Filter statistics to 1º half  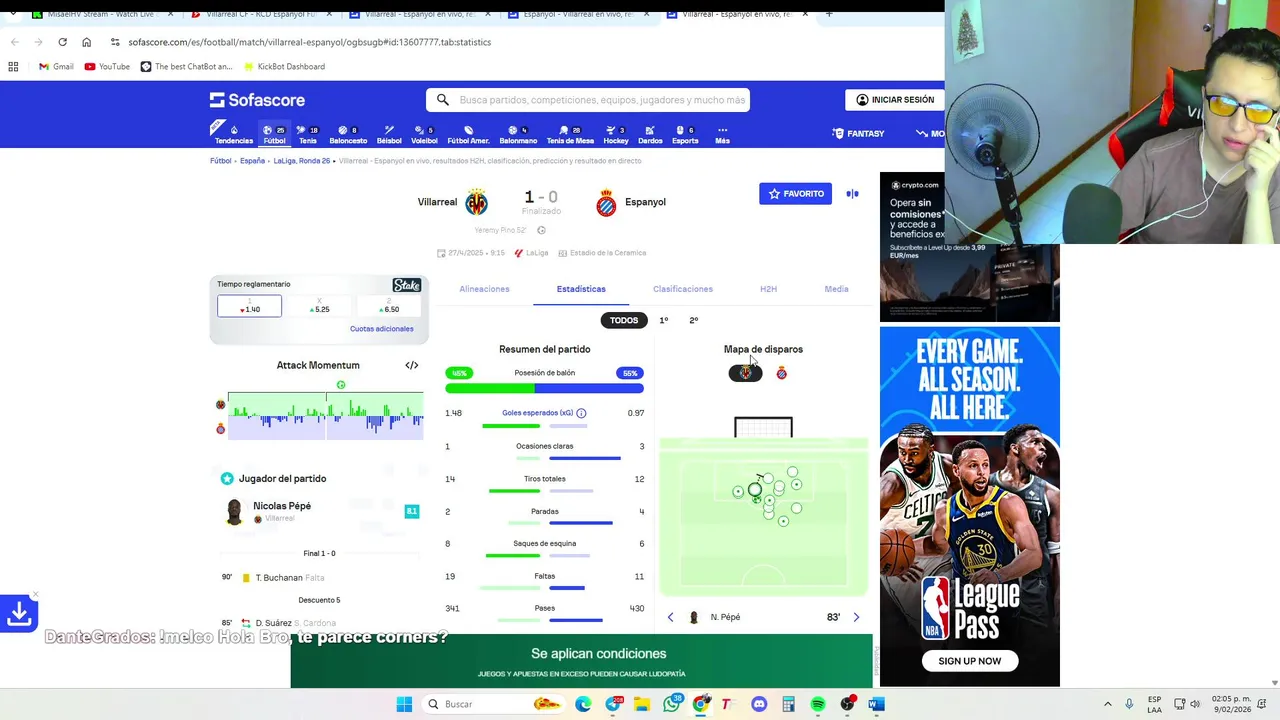[x=664, y=320]
